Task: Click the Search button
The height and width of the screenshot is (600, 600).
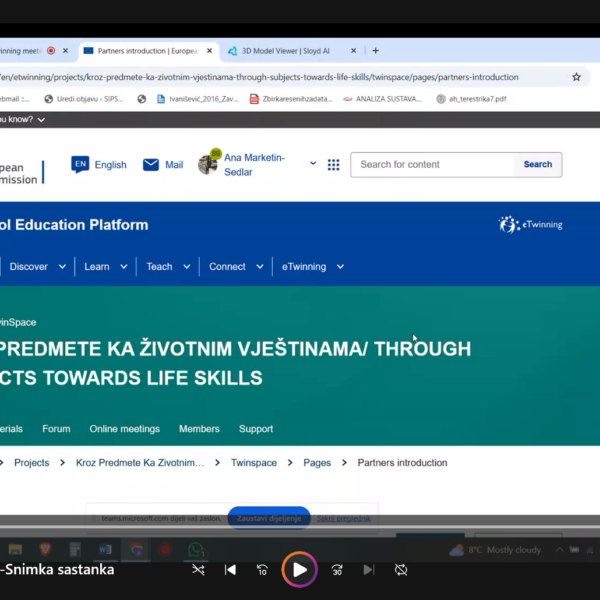Action: pos(537,165)
